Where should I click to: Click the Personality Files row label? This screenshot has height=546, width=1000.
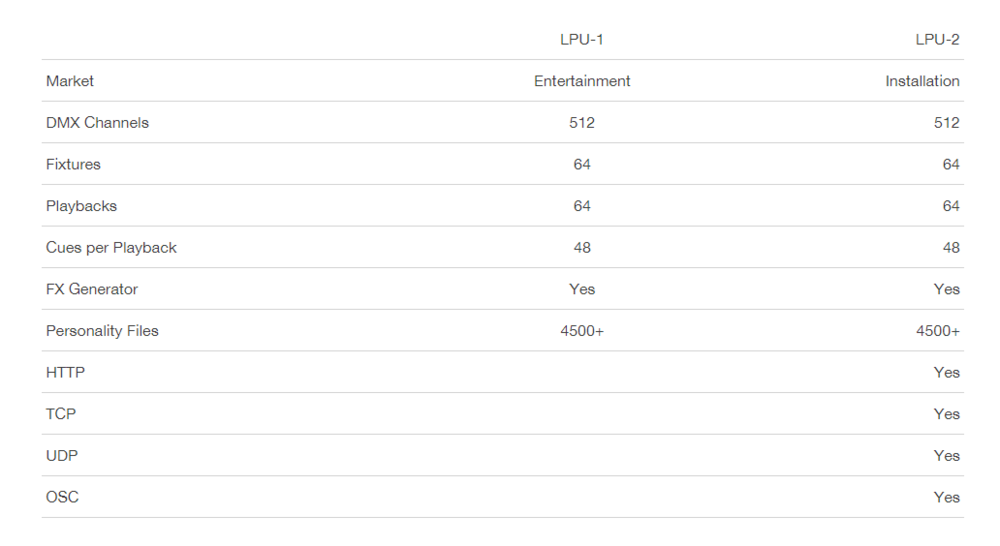click(102, 331)
